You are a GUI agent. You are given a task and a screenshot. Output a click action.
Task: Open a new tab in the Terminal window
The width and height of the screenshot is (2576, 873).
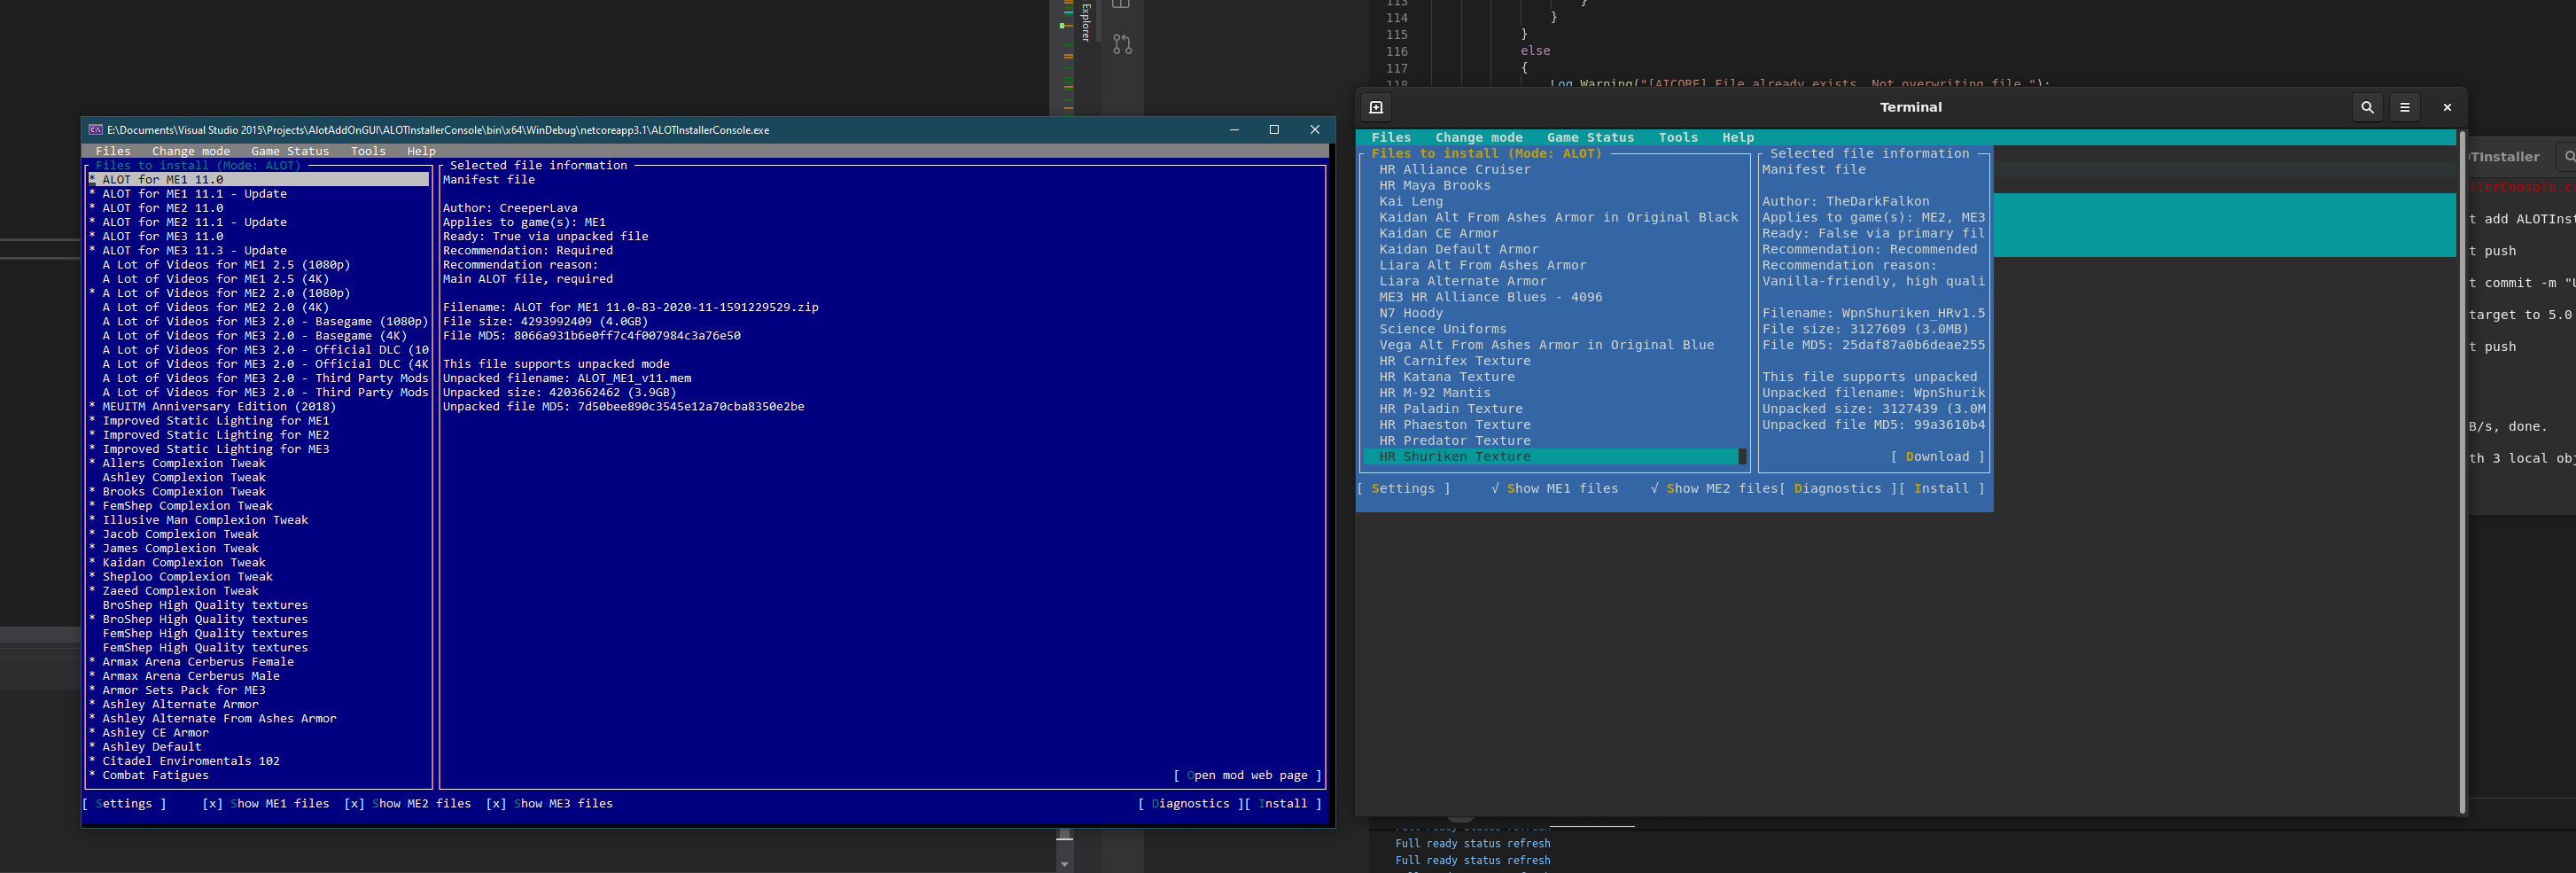coord(1375,106)
